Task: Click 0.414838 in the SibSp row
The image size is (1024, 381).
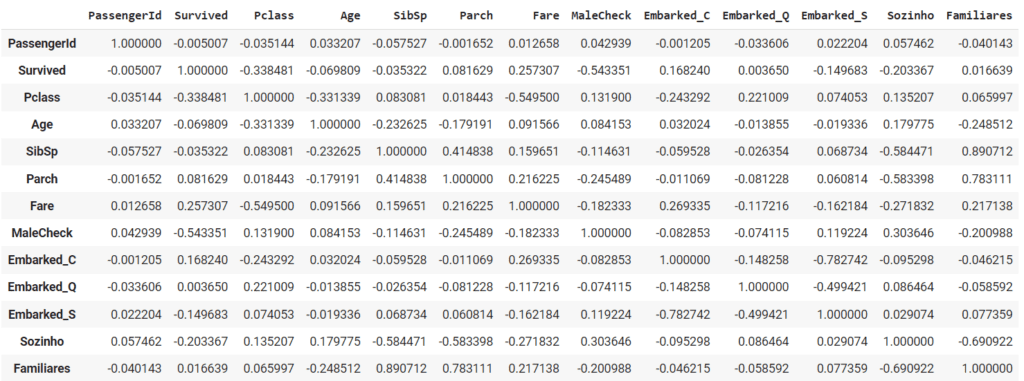Action: tap(468, 152)
